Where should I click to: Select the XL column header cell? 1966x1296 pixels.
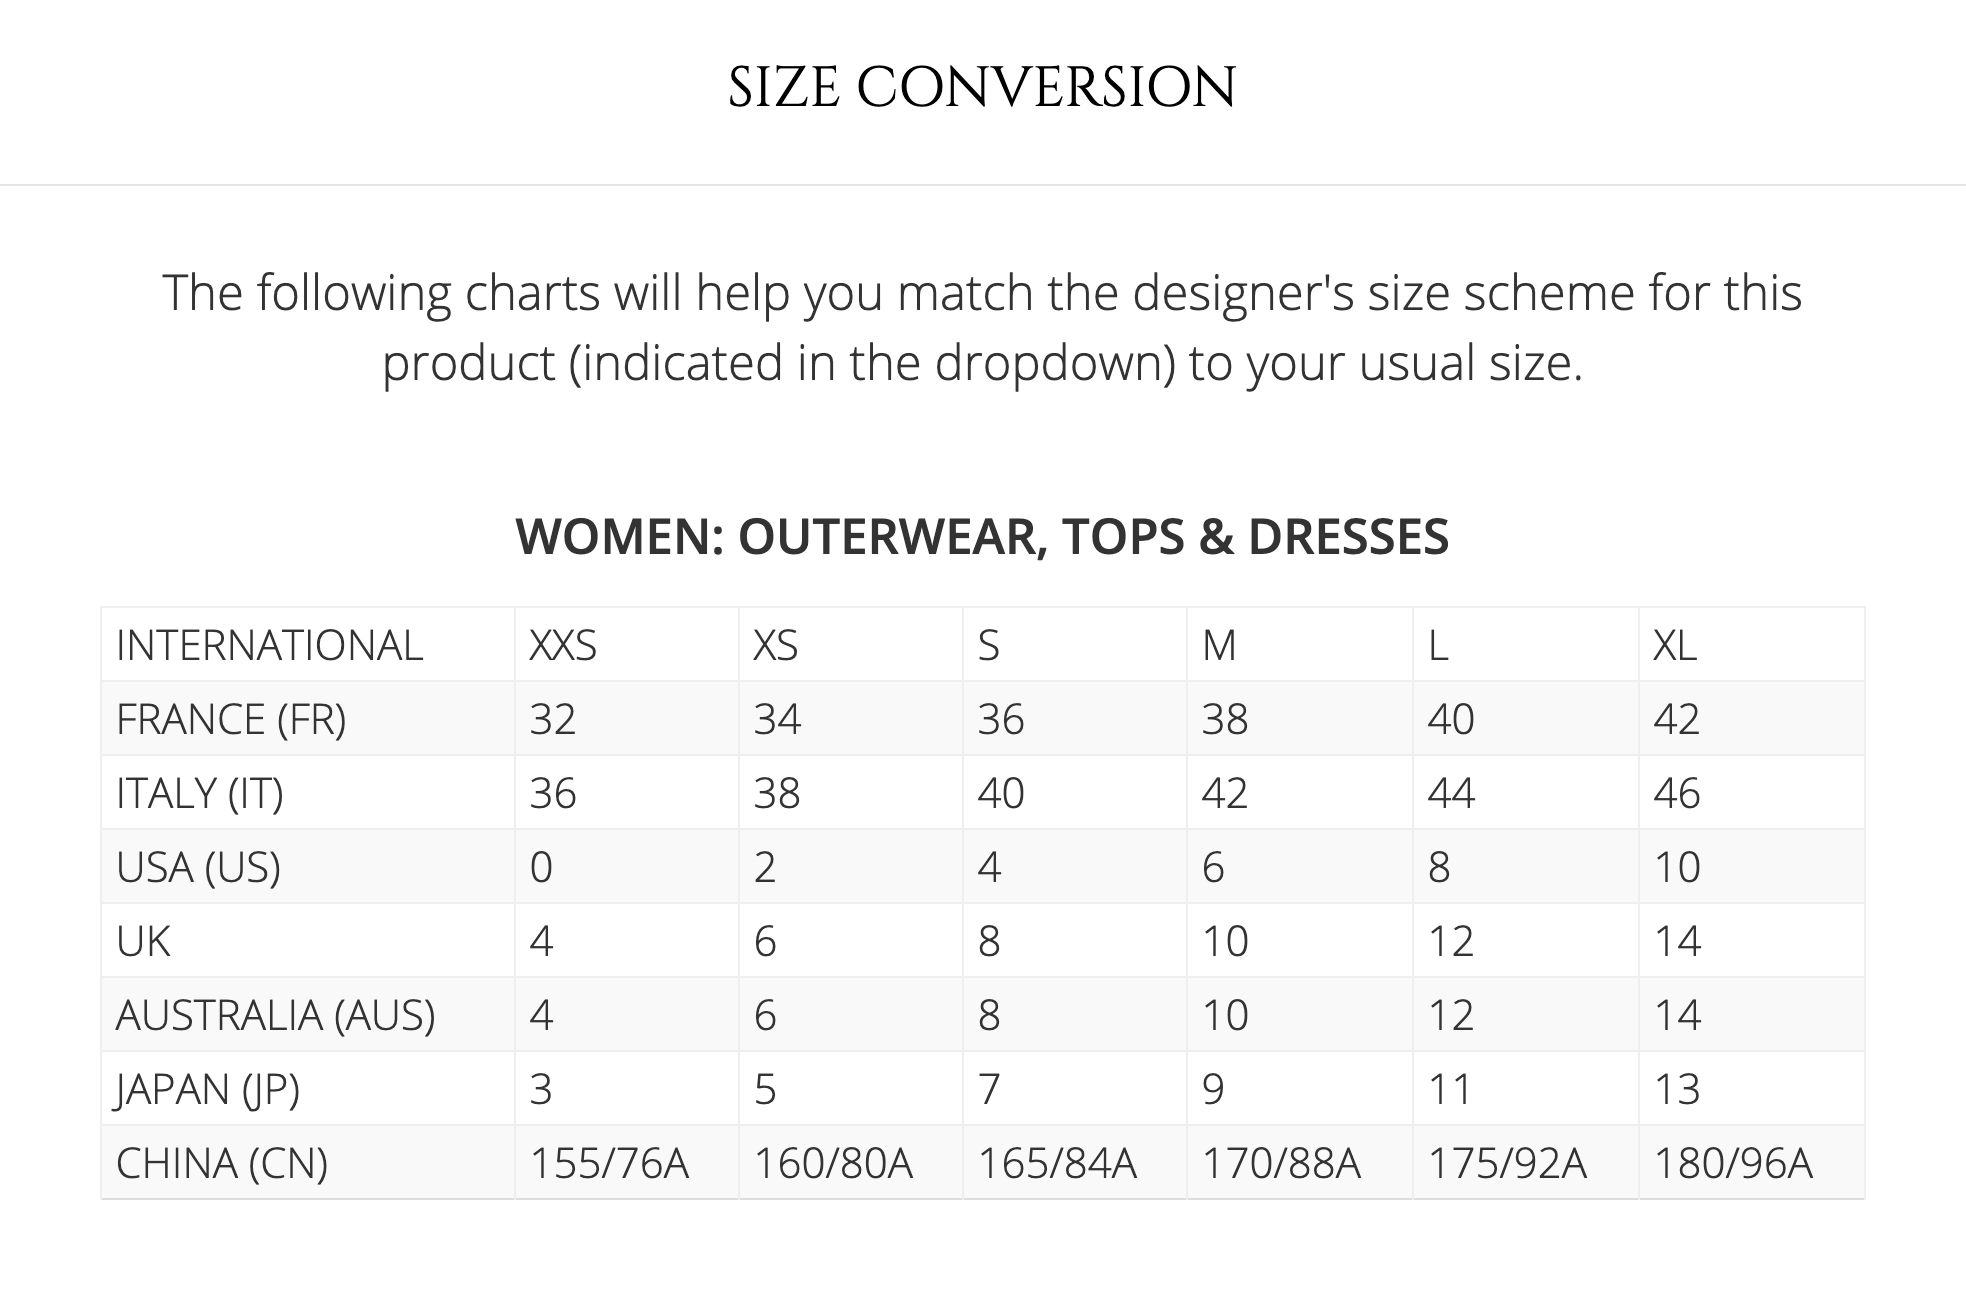1751,645
